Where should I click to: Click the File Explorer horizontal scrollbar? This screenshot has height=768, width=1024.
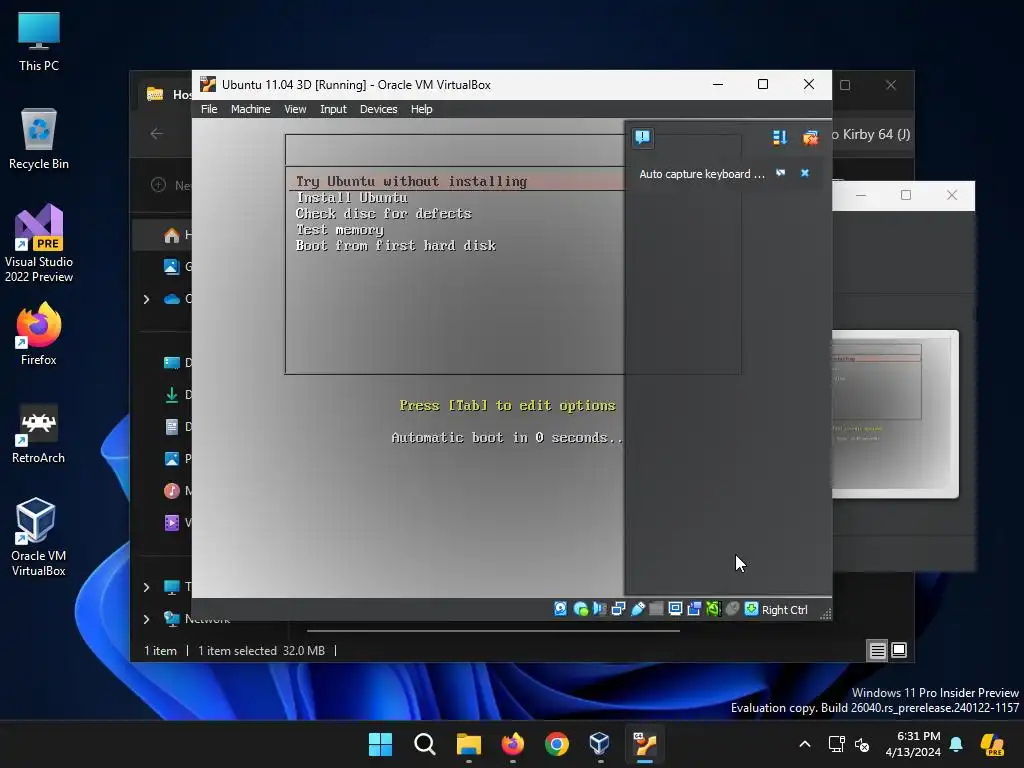click(493, 631)
